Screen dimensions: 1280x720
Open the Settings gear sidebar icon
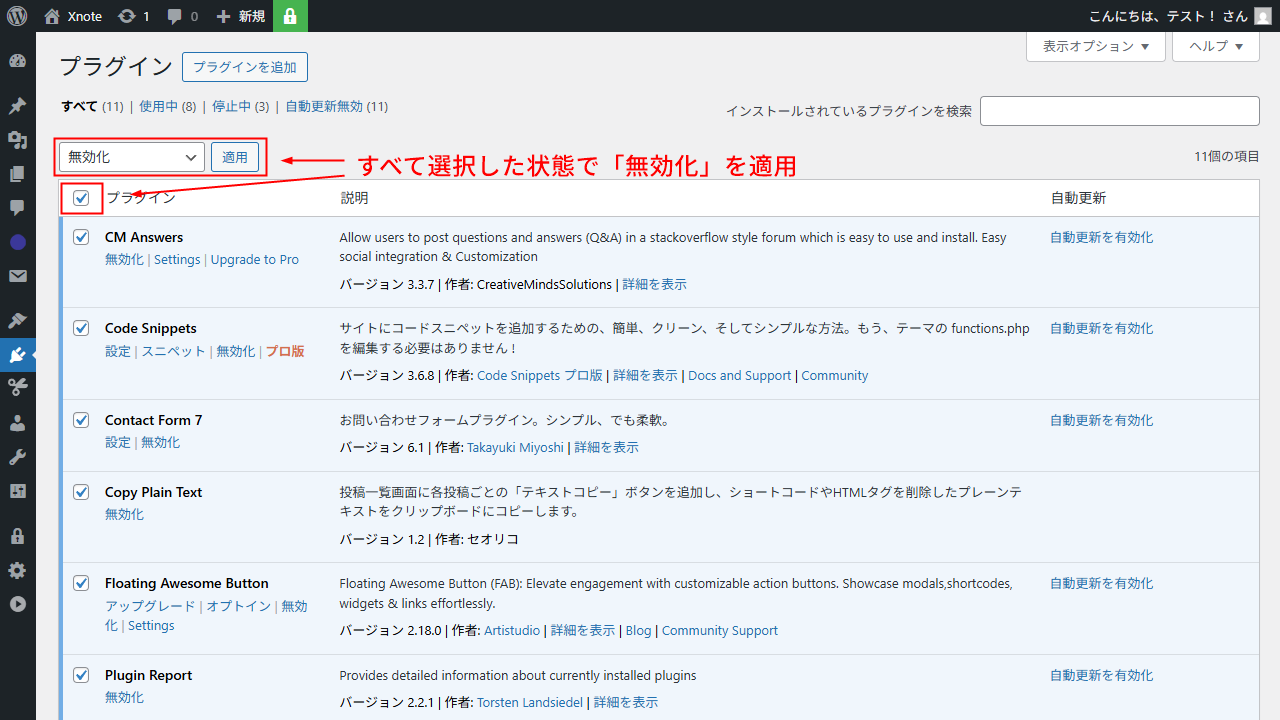click(17, 570)
